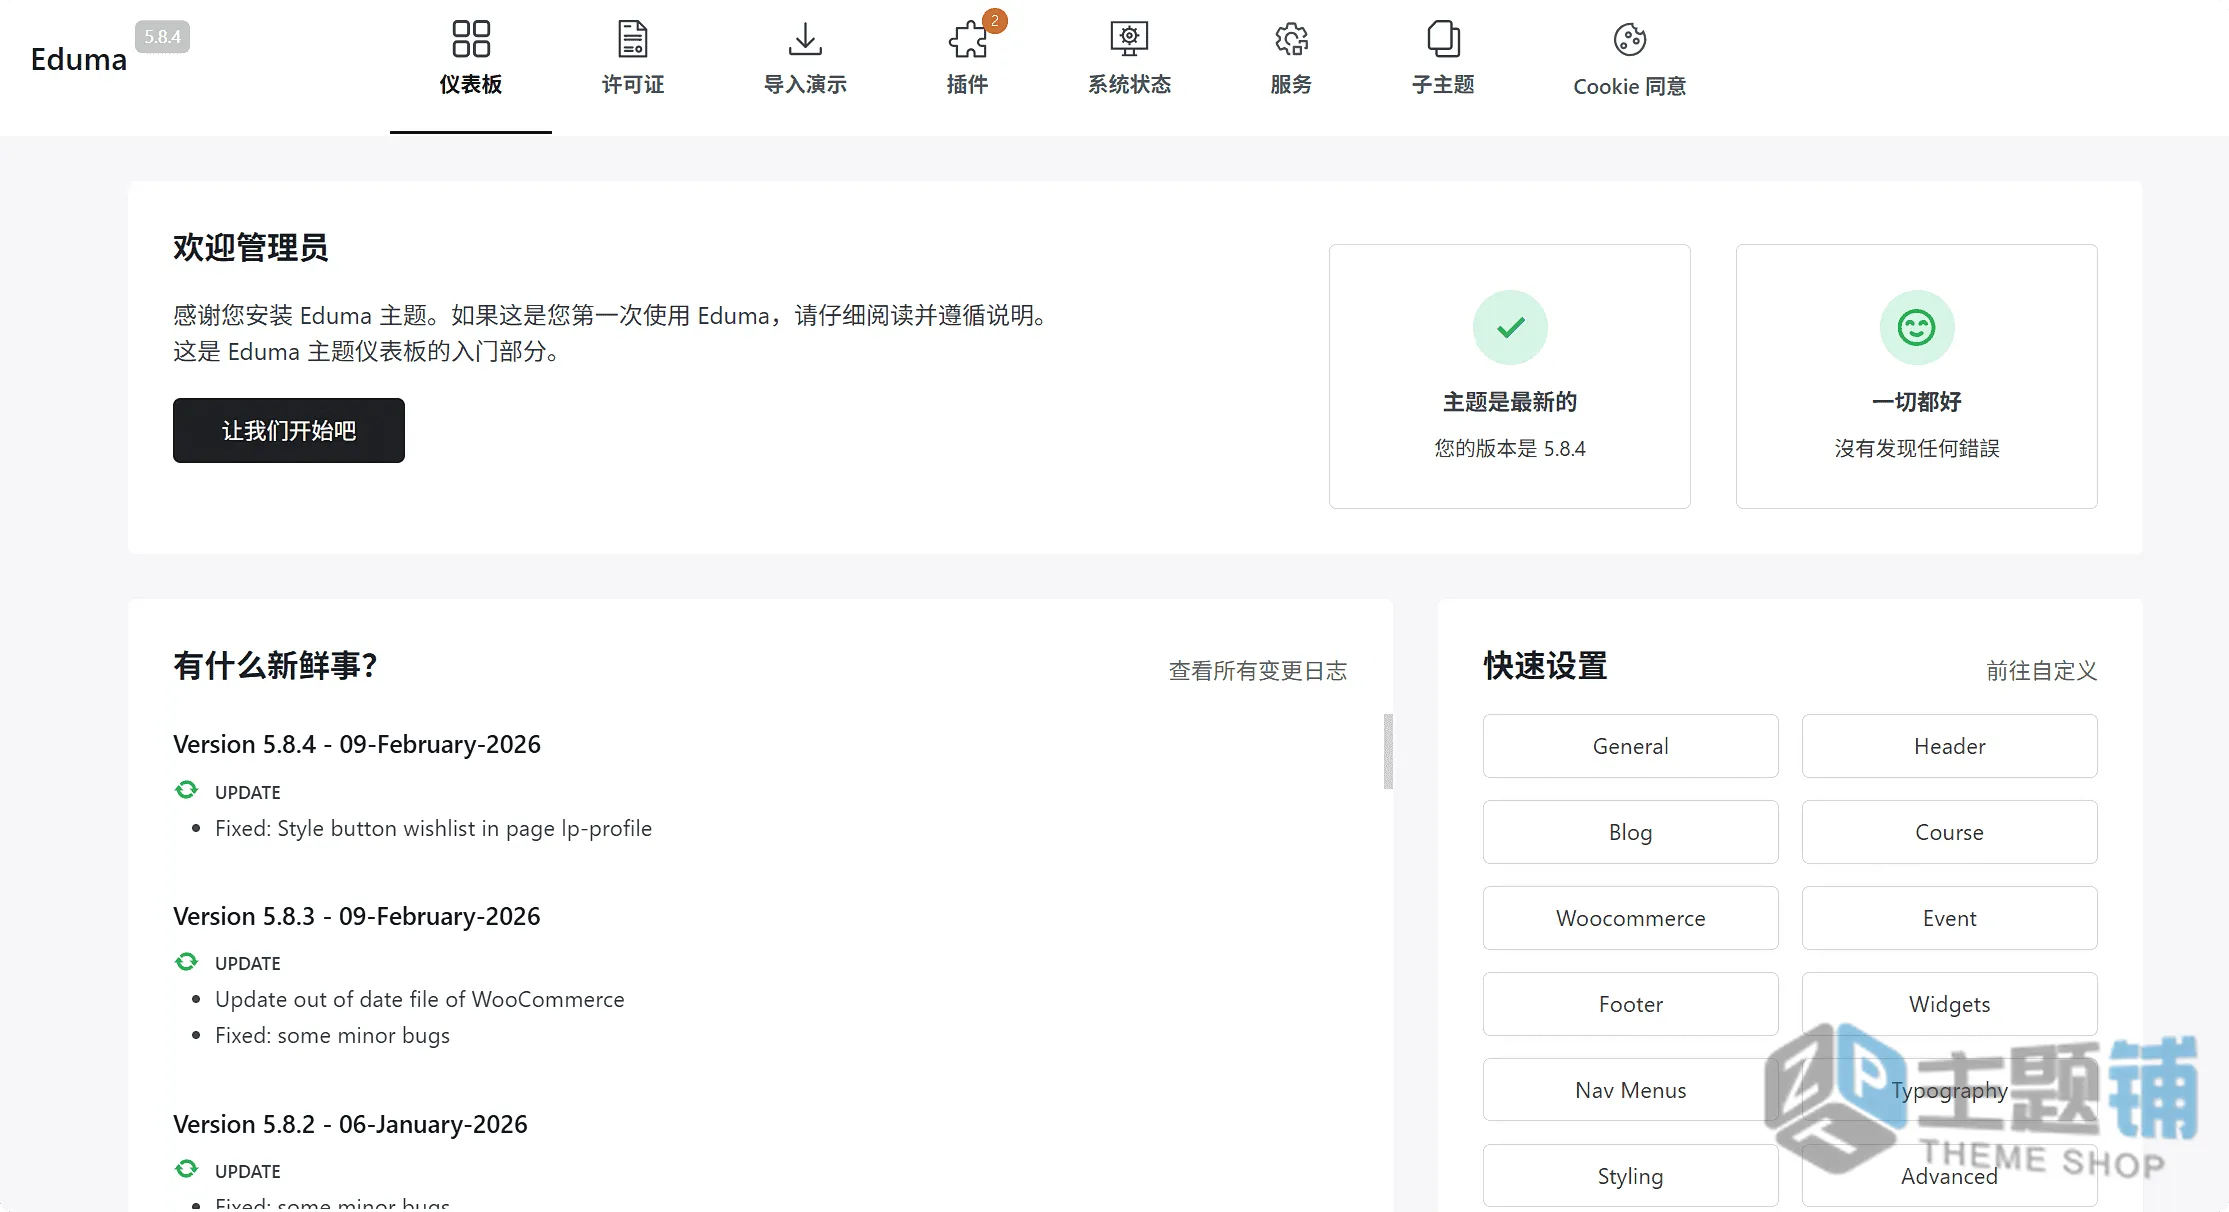Open Blog quick settings
2229x1212 pixels.
[1630, 832]
